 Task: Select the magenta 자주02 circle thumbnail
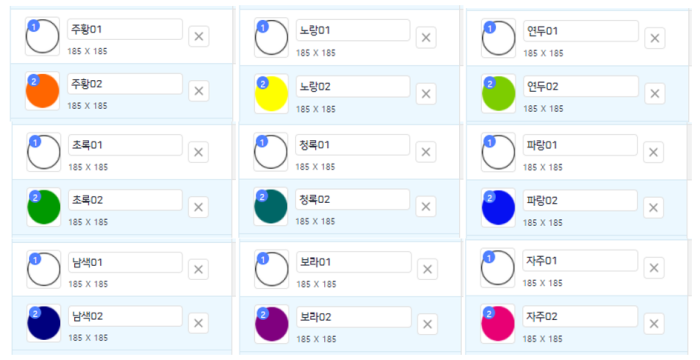coord(498,324)
